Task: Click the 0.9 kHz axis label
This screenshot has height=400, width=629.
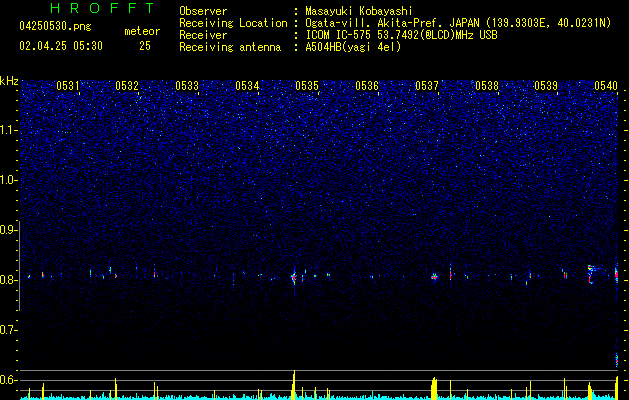Action: pos(9,230)
